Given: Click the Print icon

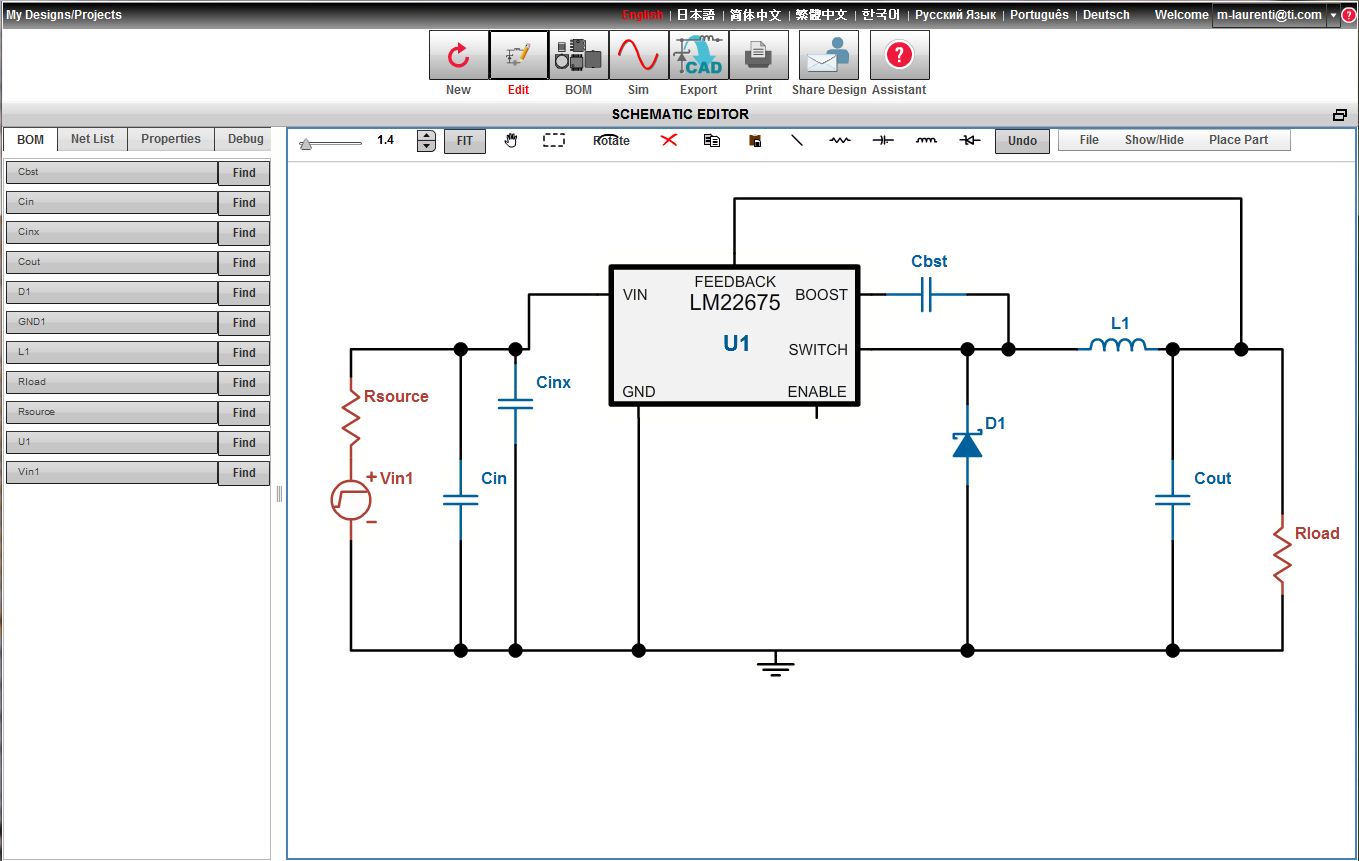Looking at the screenshot, I should click(758, 55).
